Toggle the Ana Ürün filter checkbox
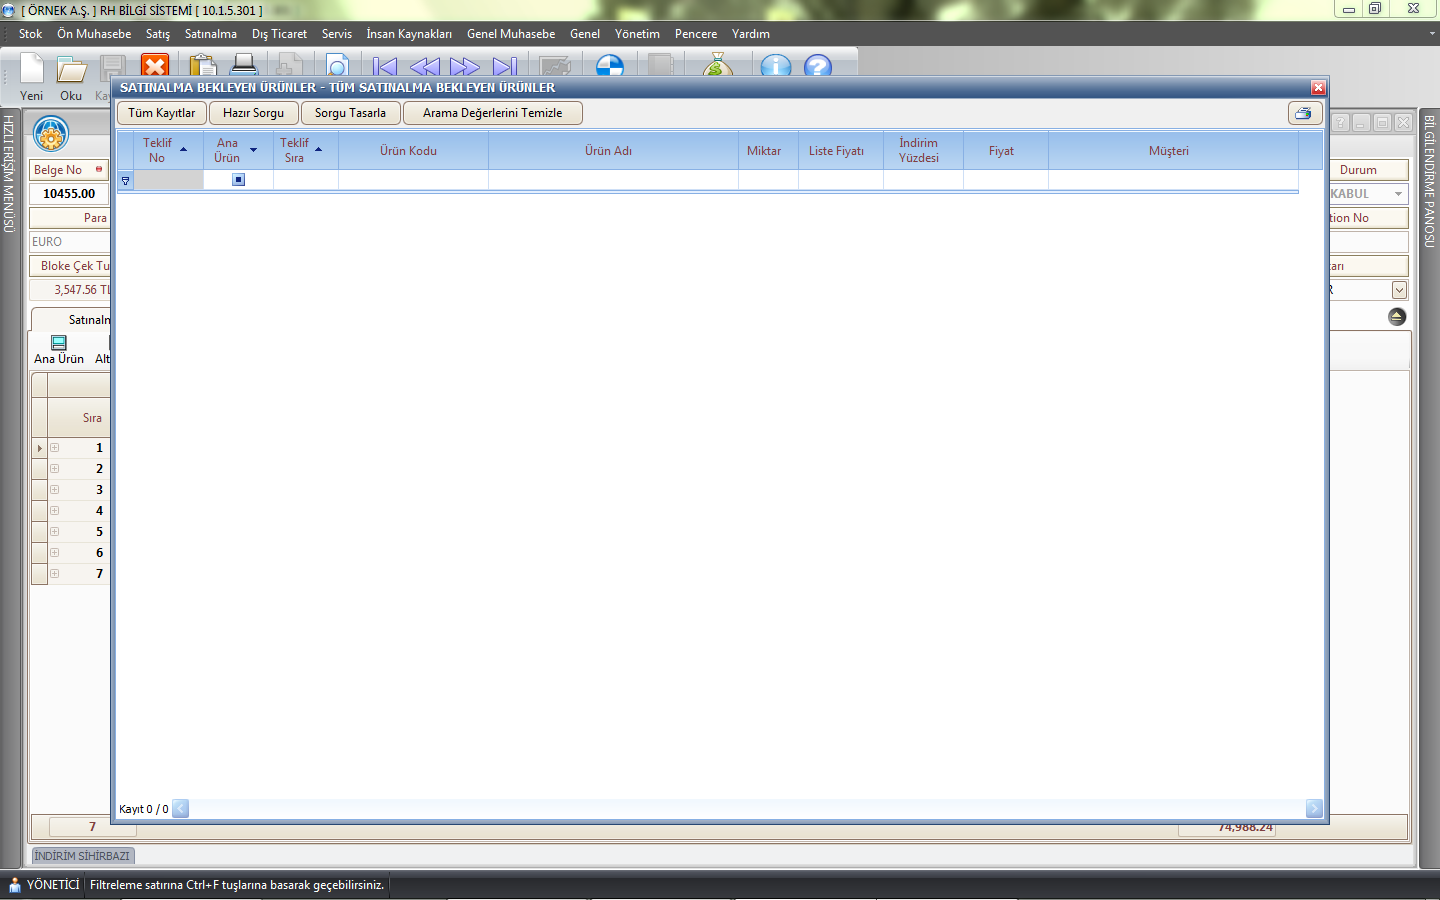Image resolution: width=1440 pixels, height=900 pixels. (x=238, y=180)
